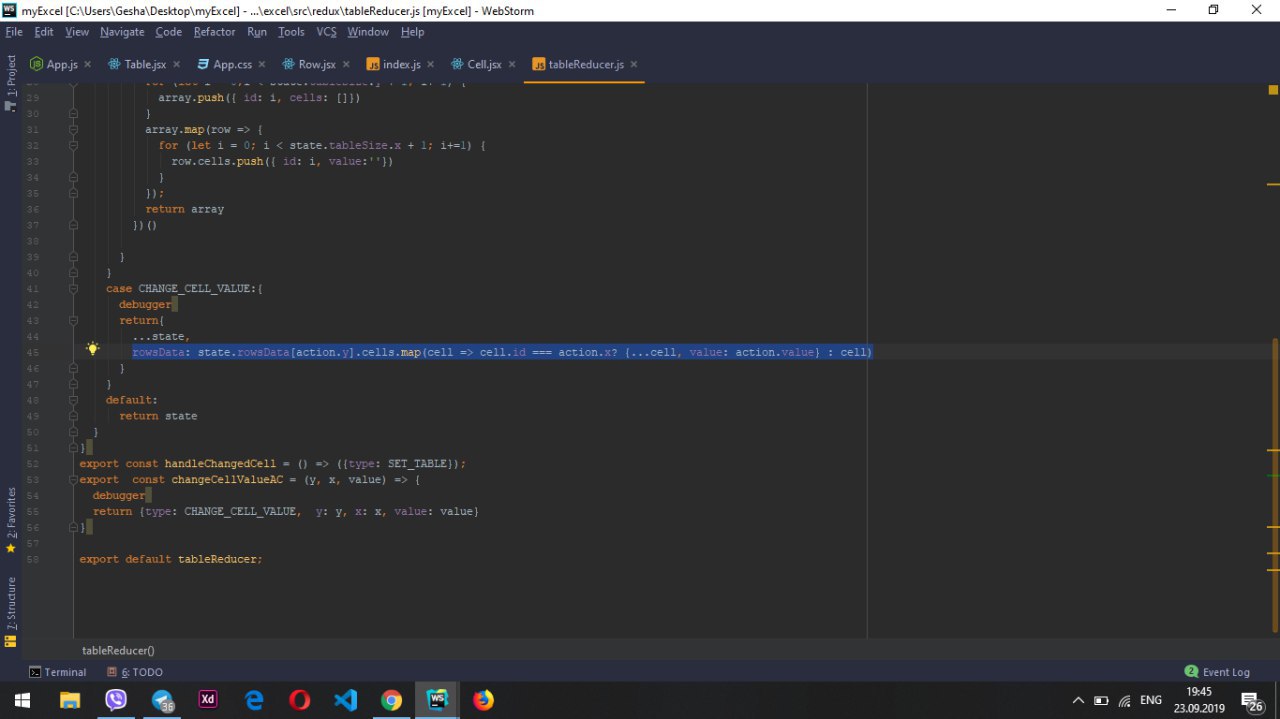The width and height of the screenshot is (1280, 719).
Task: Show hidden system tray icons
Action: (1078, 700)
